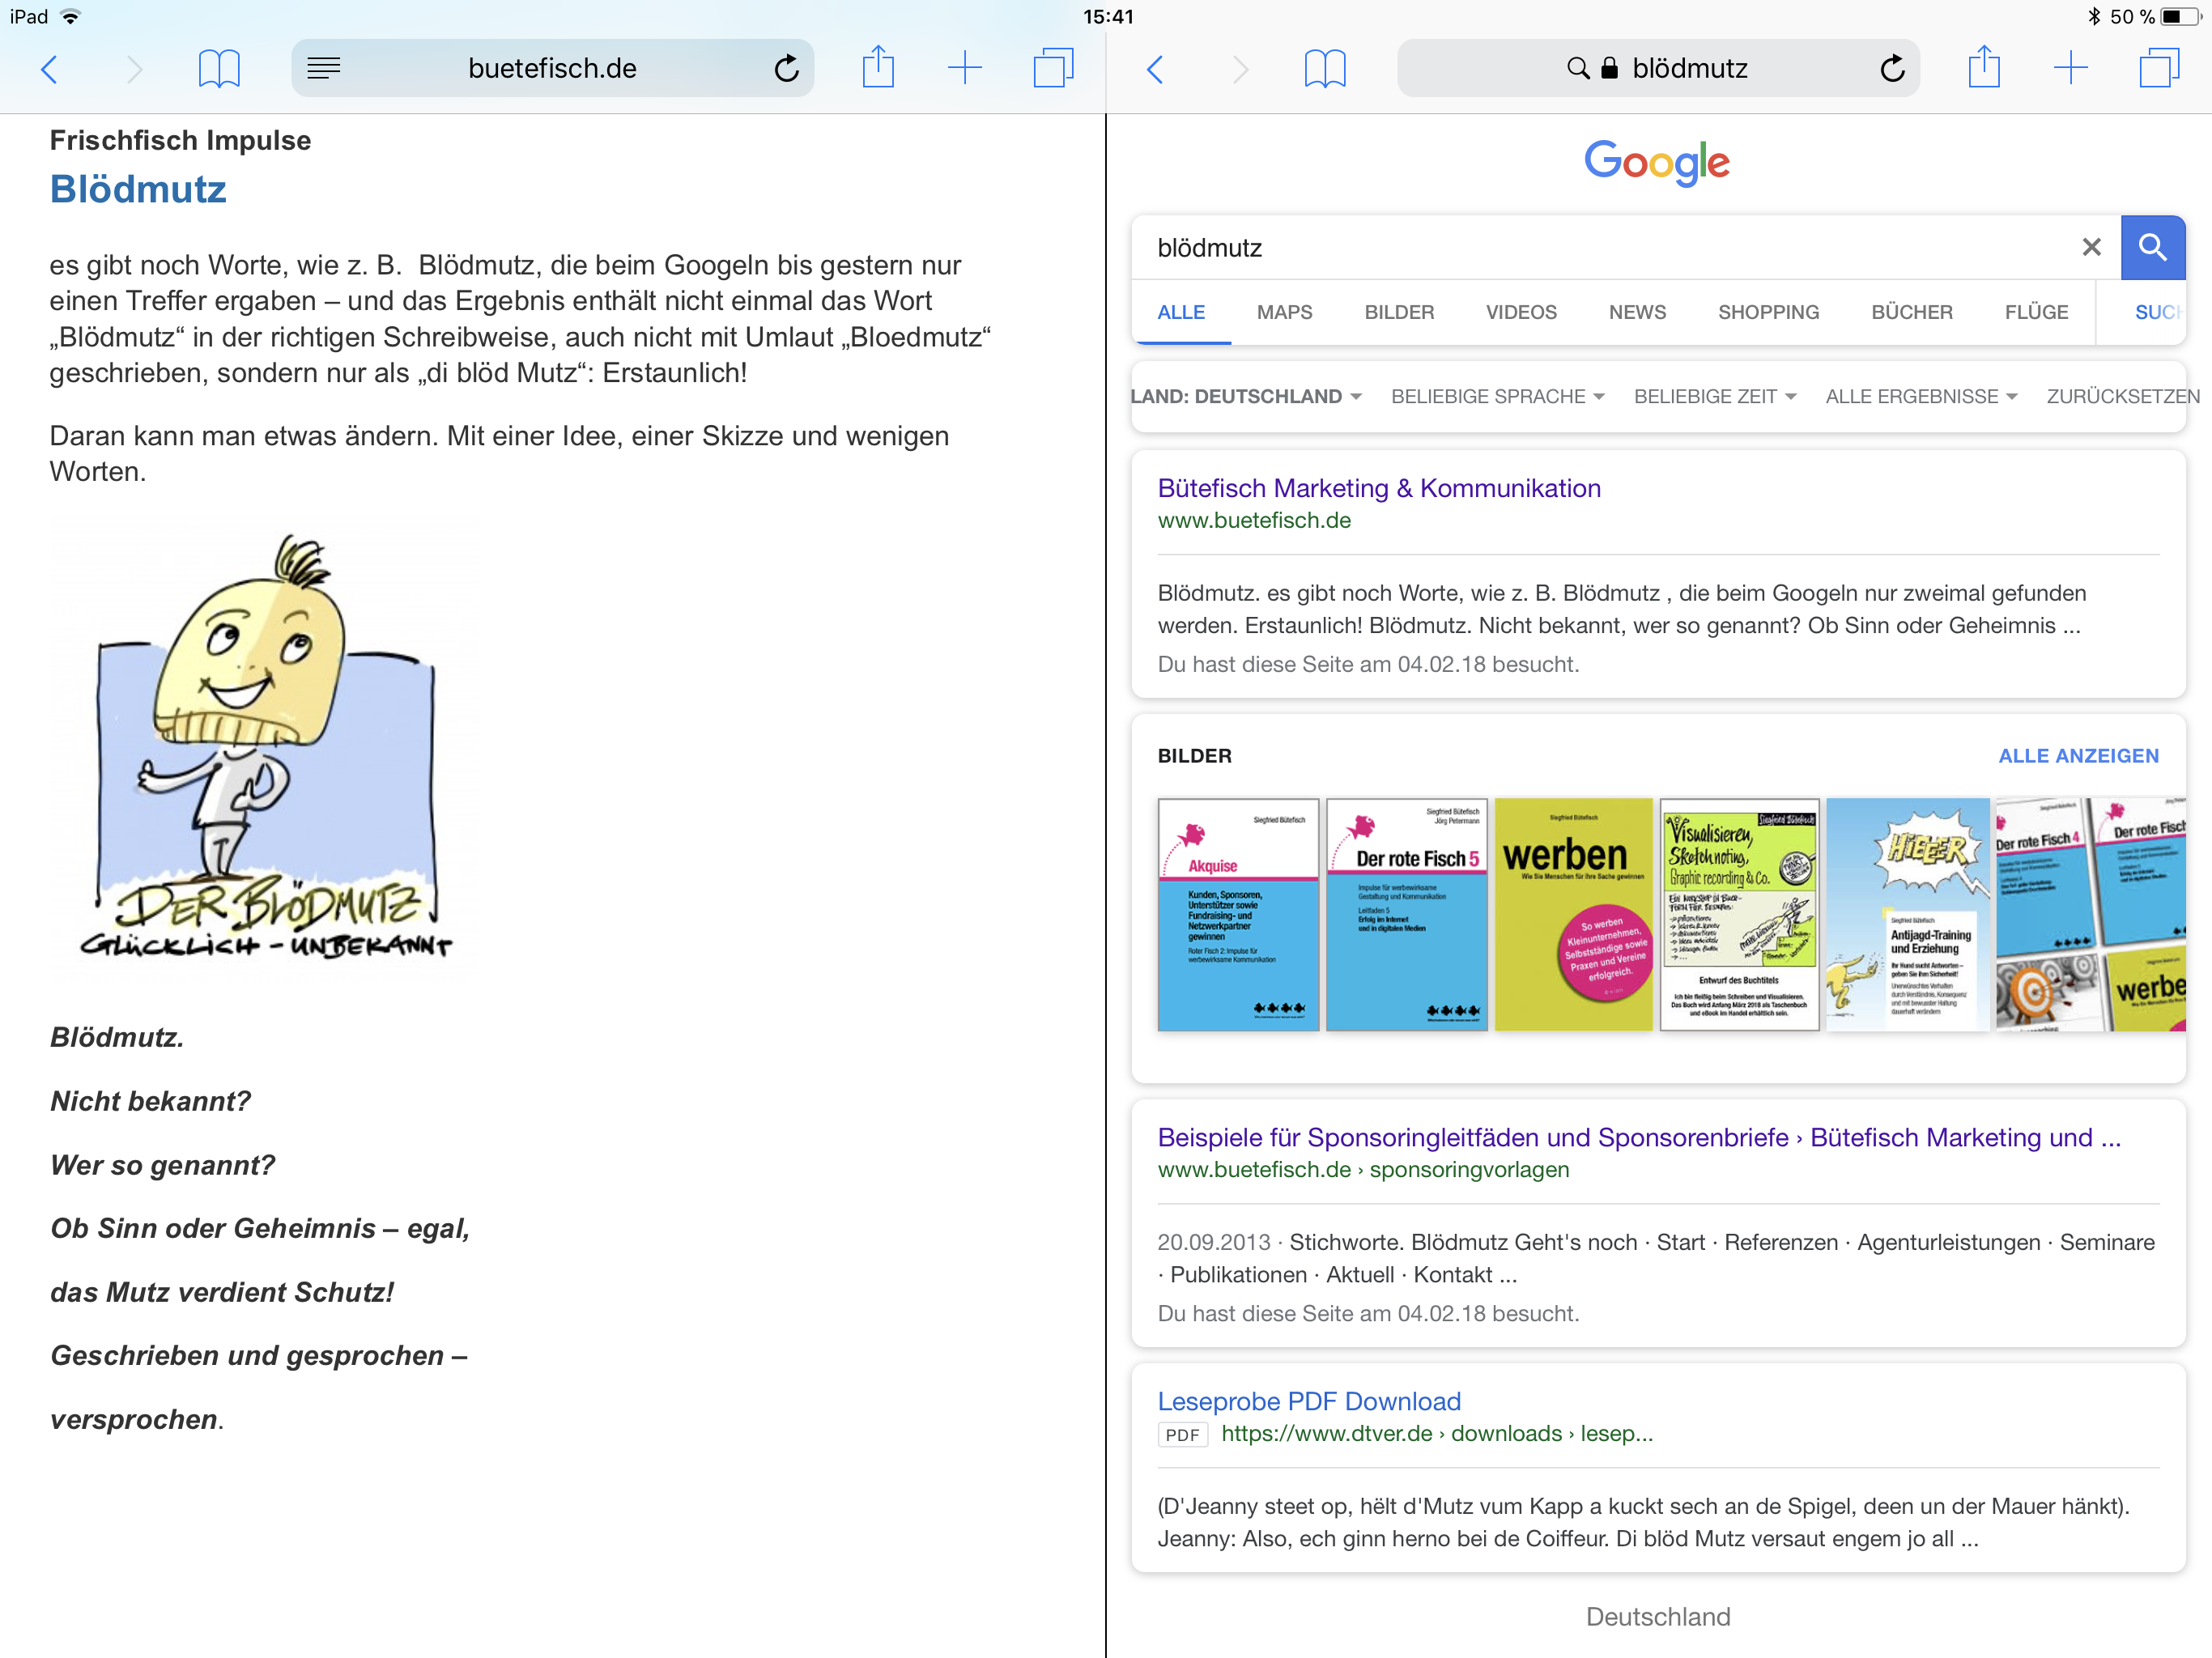
Task: Open the Visualisieren Sketchnoting image
Action: click(x=1739, y=914)
